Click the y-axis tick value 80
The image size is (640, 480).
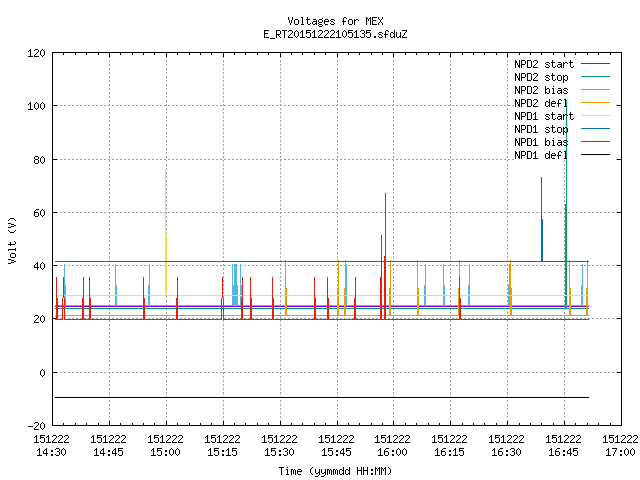click(39, 160)
